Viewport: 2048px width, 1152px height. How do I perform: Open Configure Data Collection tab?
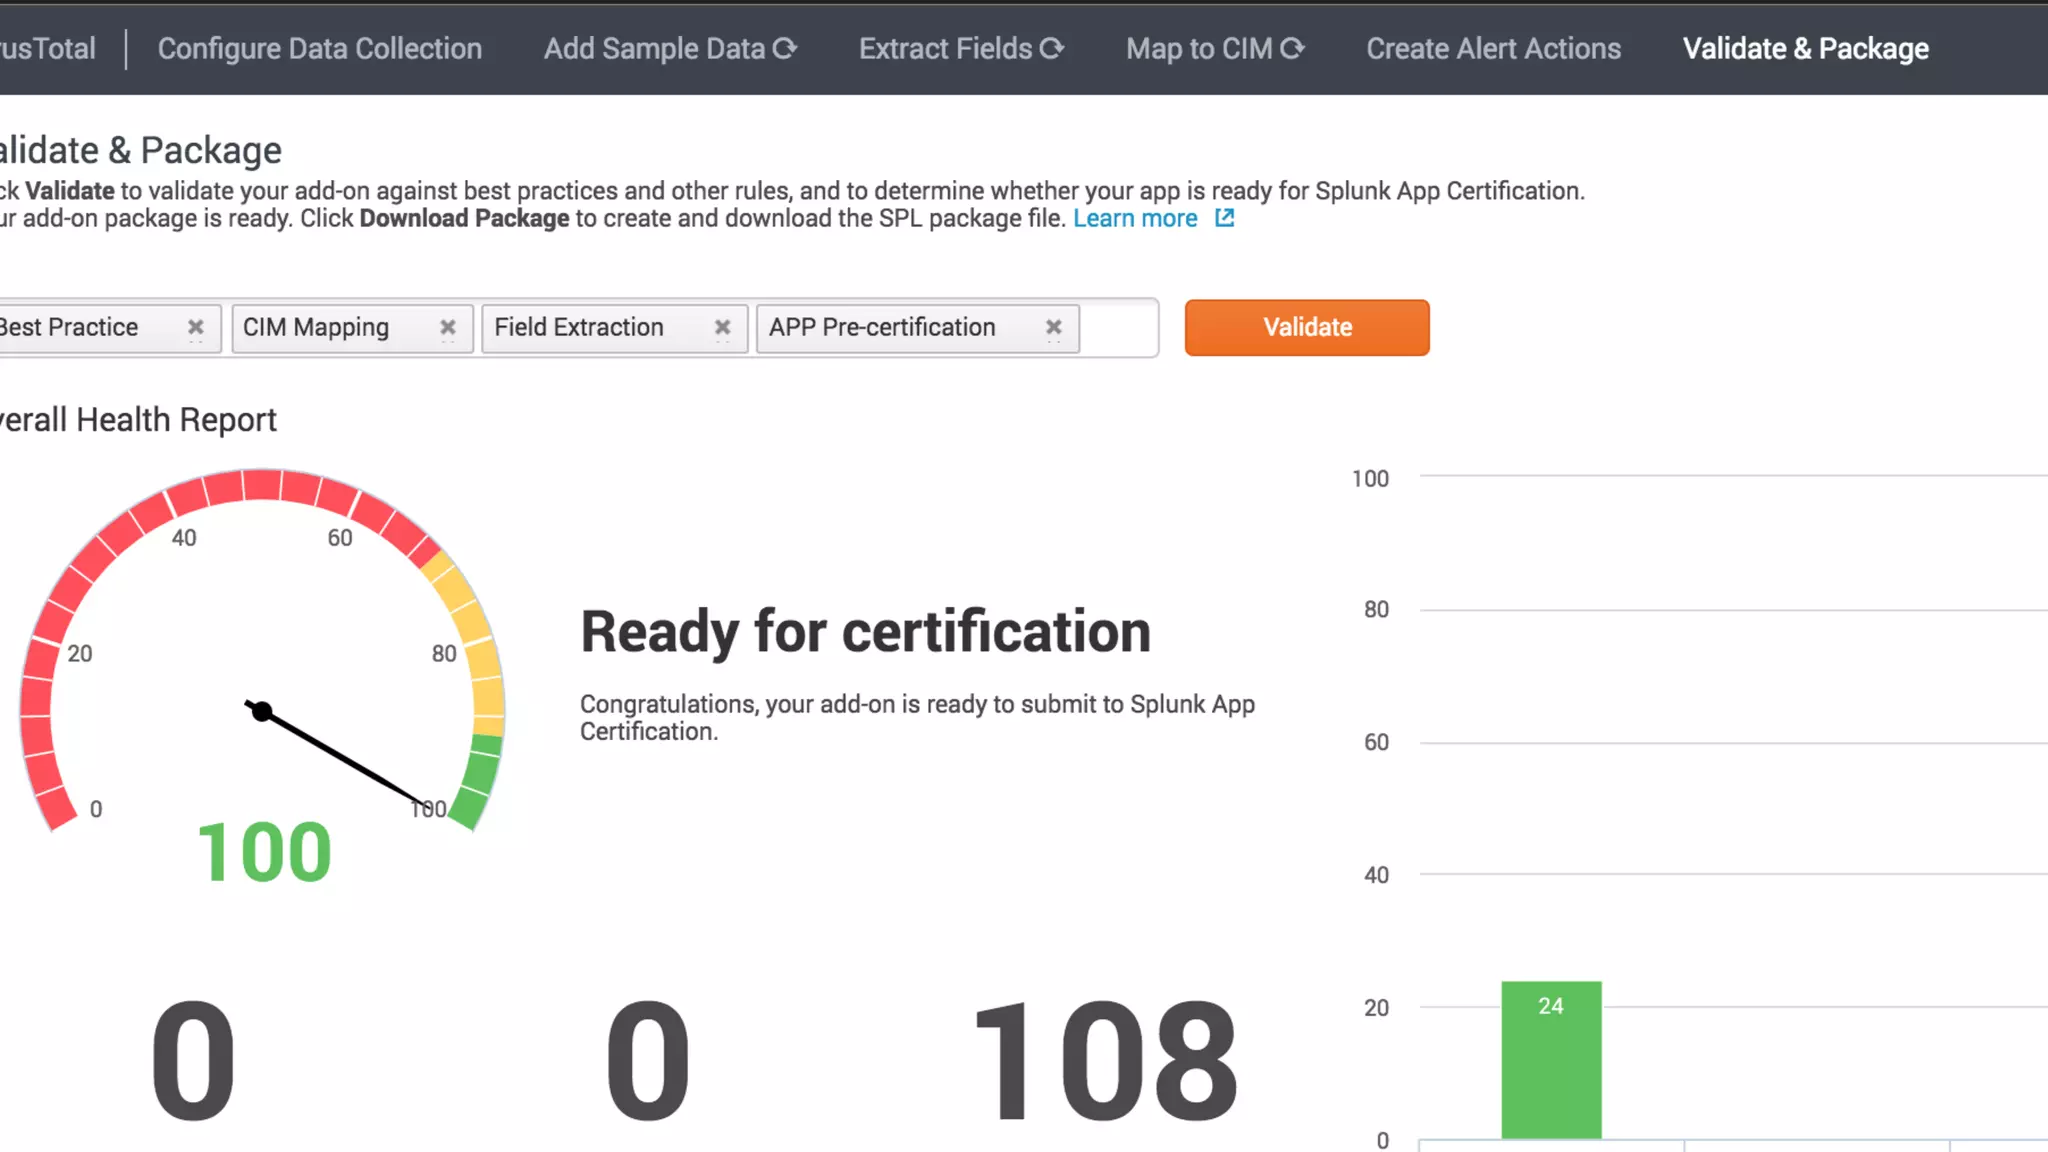[319, 48]
